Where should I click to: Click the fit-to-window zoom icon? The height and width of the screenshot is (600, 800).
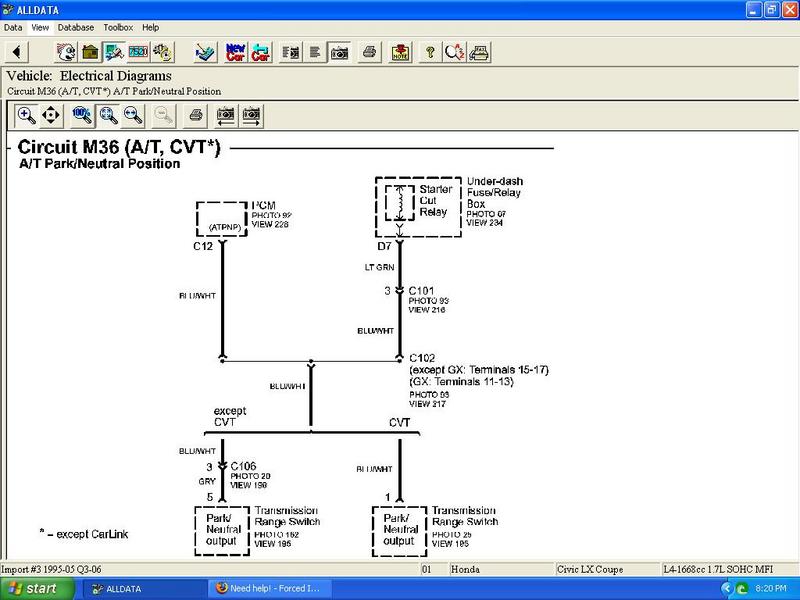point(107,115)
